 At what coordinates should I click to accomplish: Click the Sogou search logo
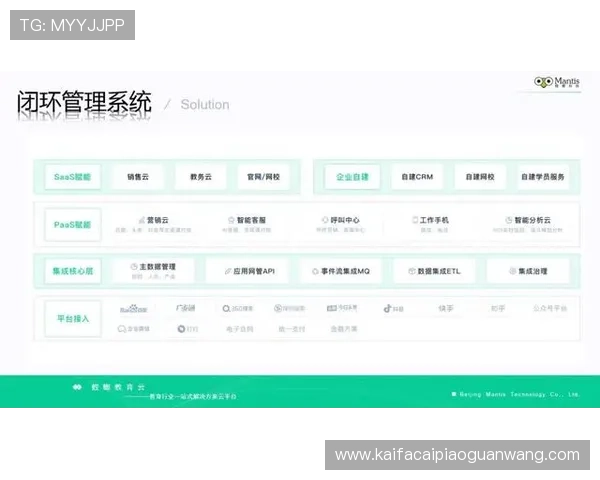[278, 308]
